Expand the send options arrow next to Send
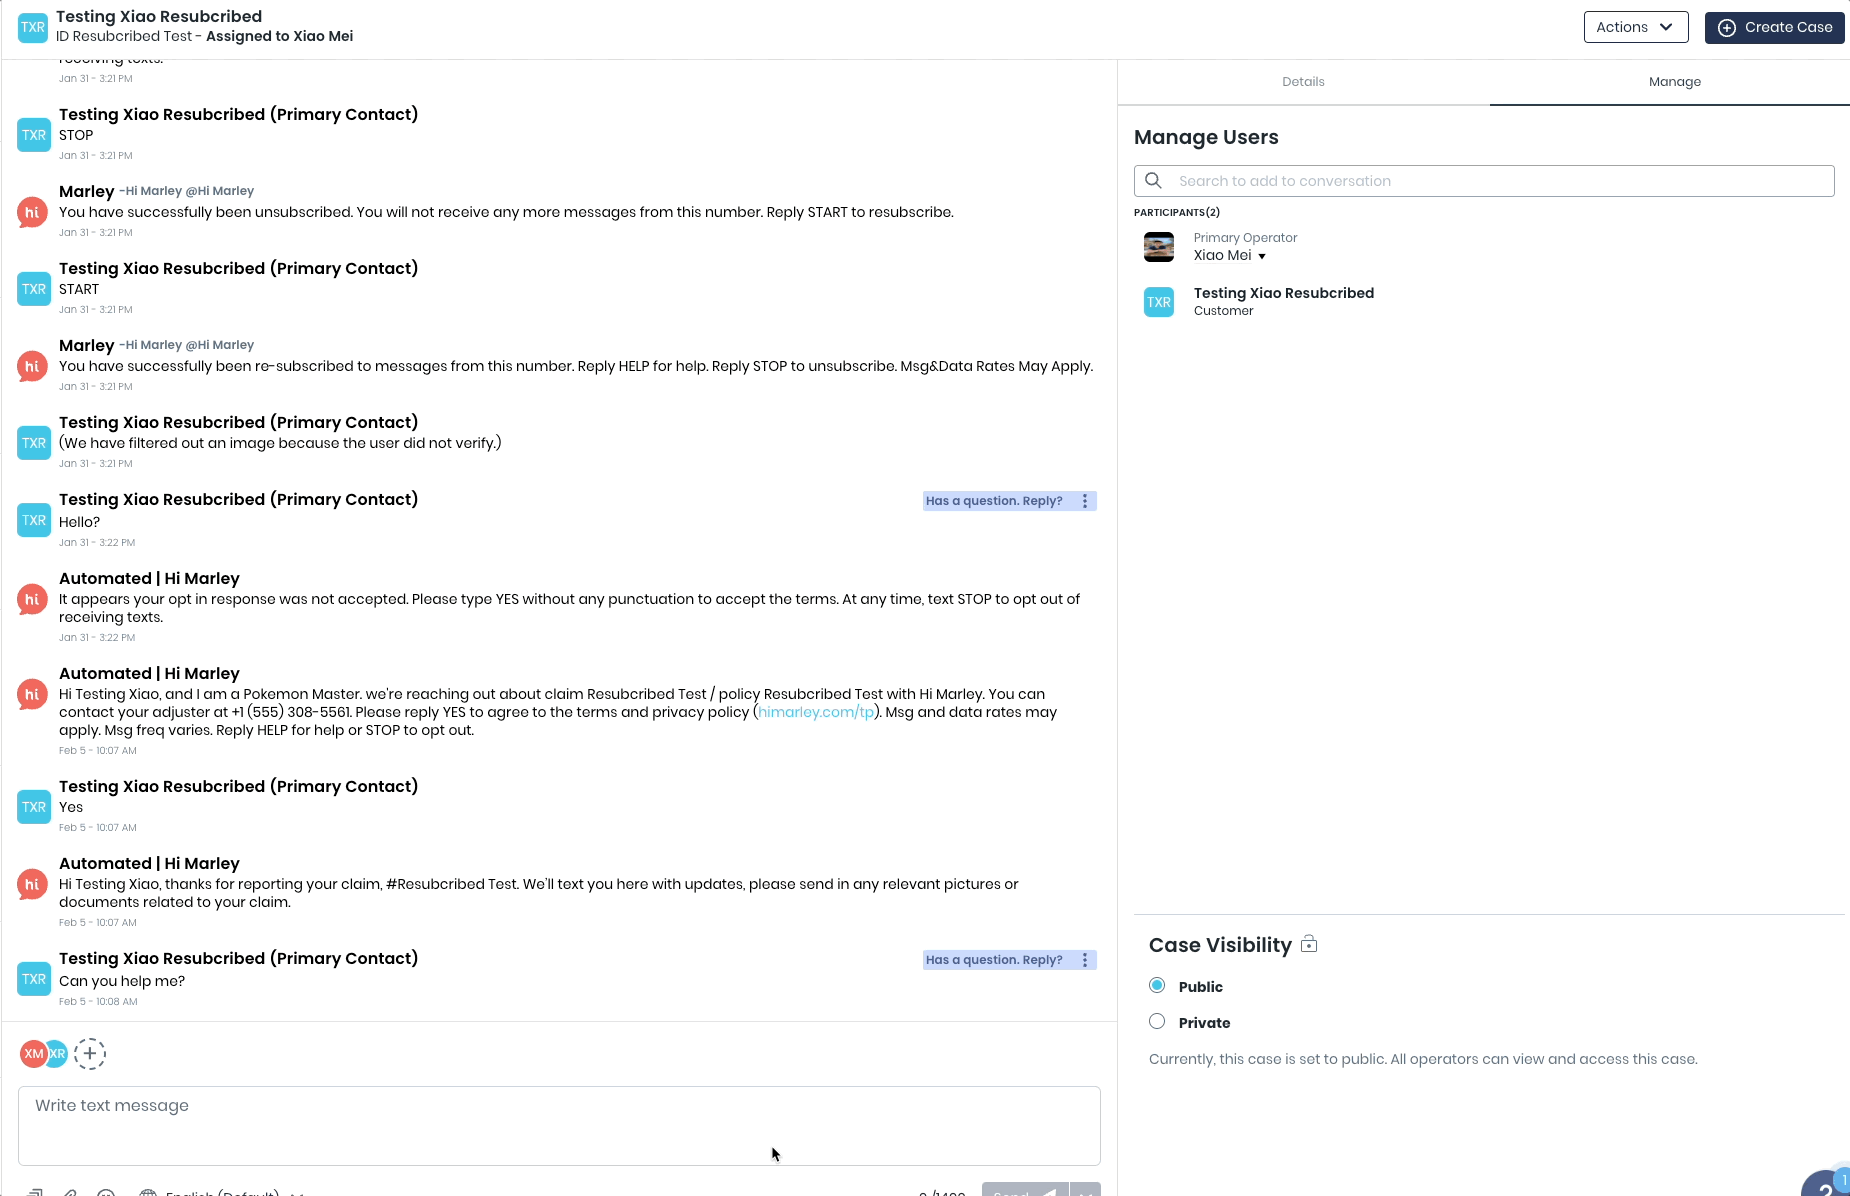Screen dimensions: 1850x1196 1085,1191
